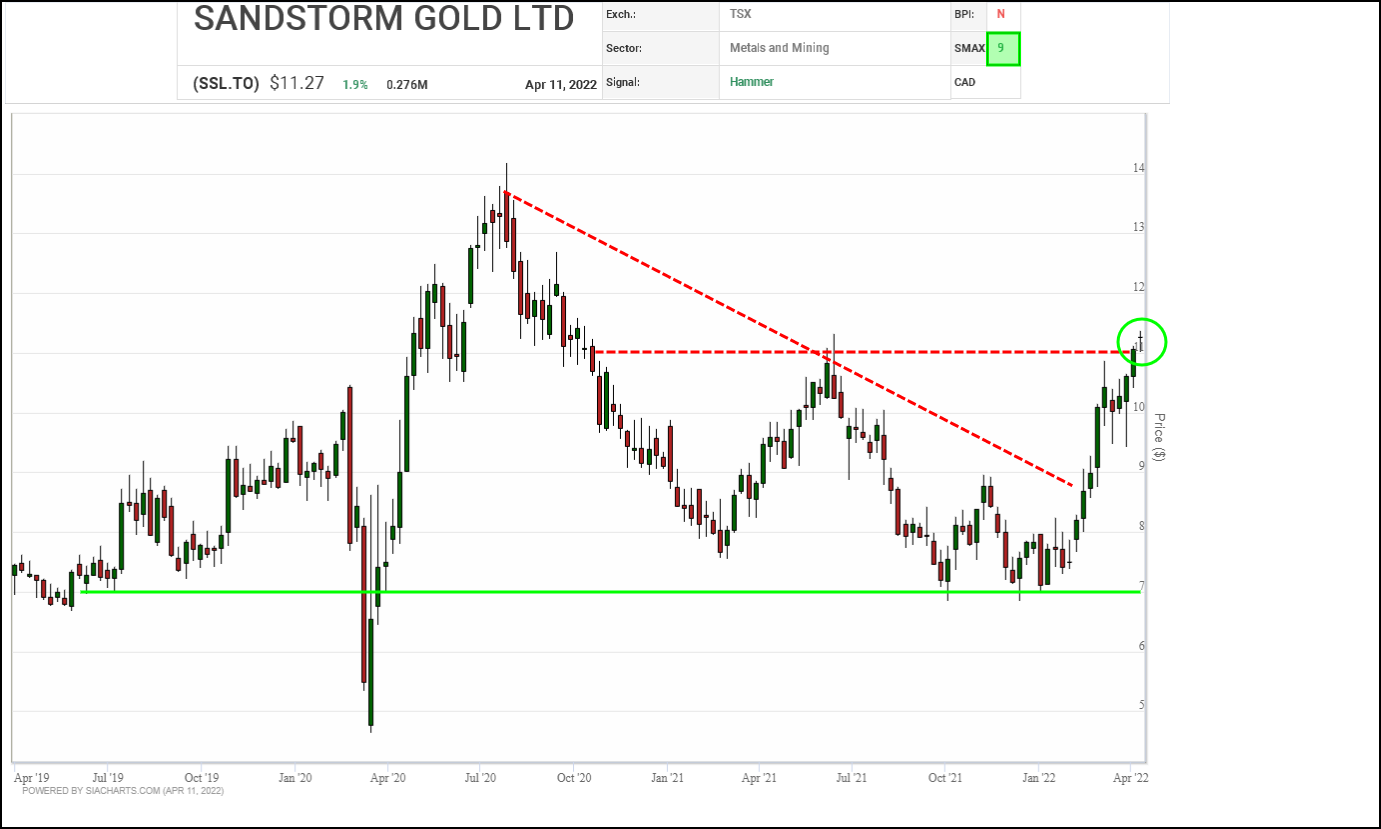The image size is (1381, 829).
Task: Click the Apr '22 date axis label
Action: (x=1131, y=777)
